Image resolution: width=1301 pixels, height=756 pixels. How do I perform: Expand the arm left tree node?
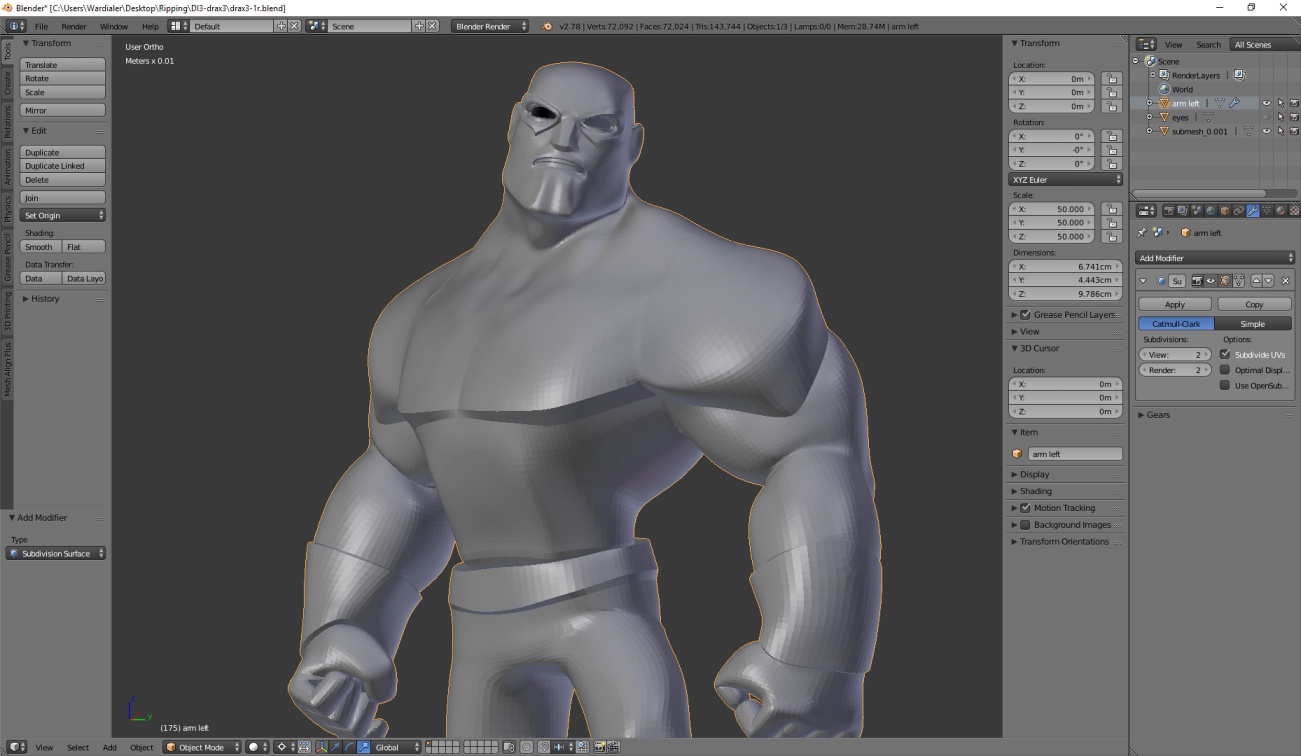(1150, 103)
